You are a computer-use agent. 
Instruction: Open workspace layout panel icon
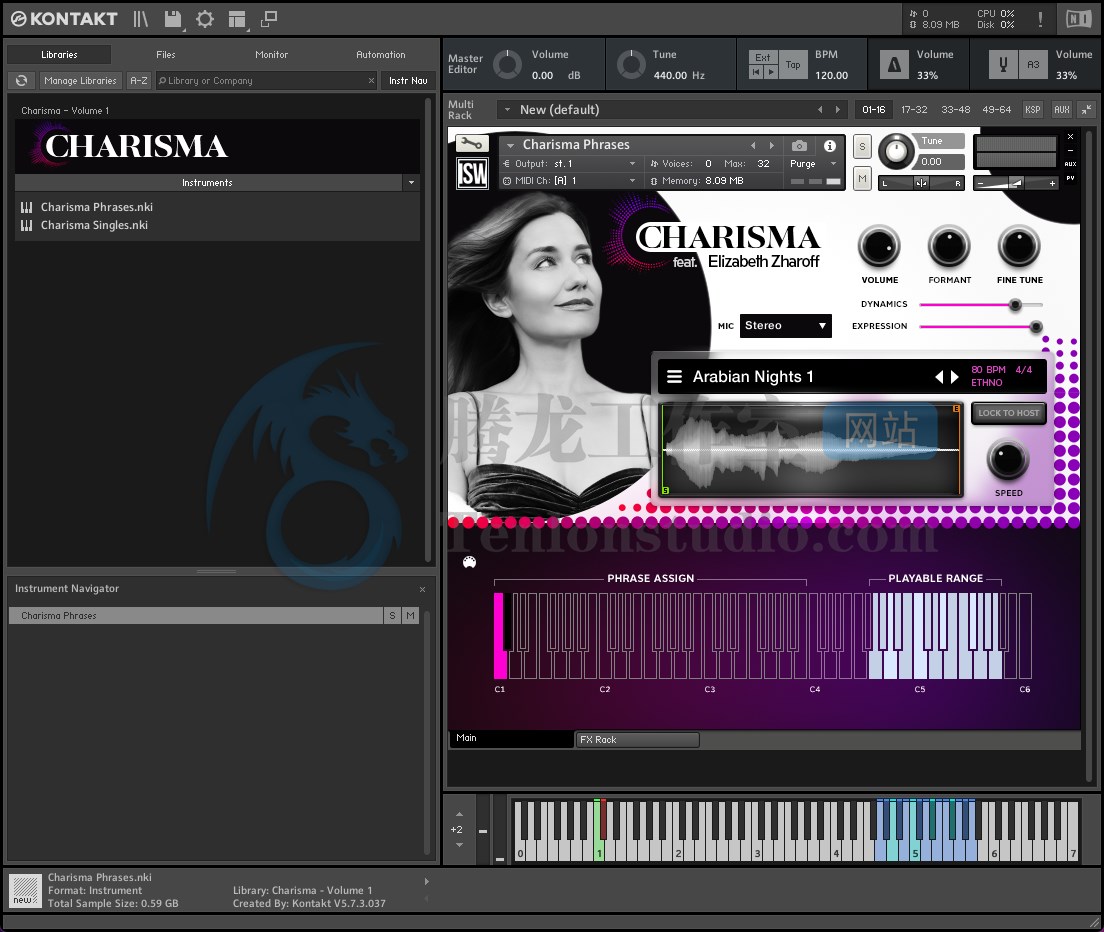(x=237, y=20)
